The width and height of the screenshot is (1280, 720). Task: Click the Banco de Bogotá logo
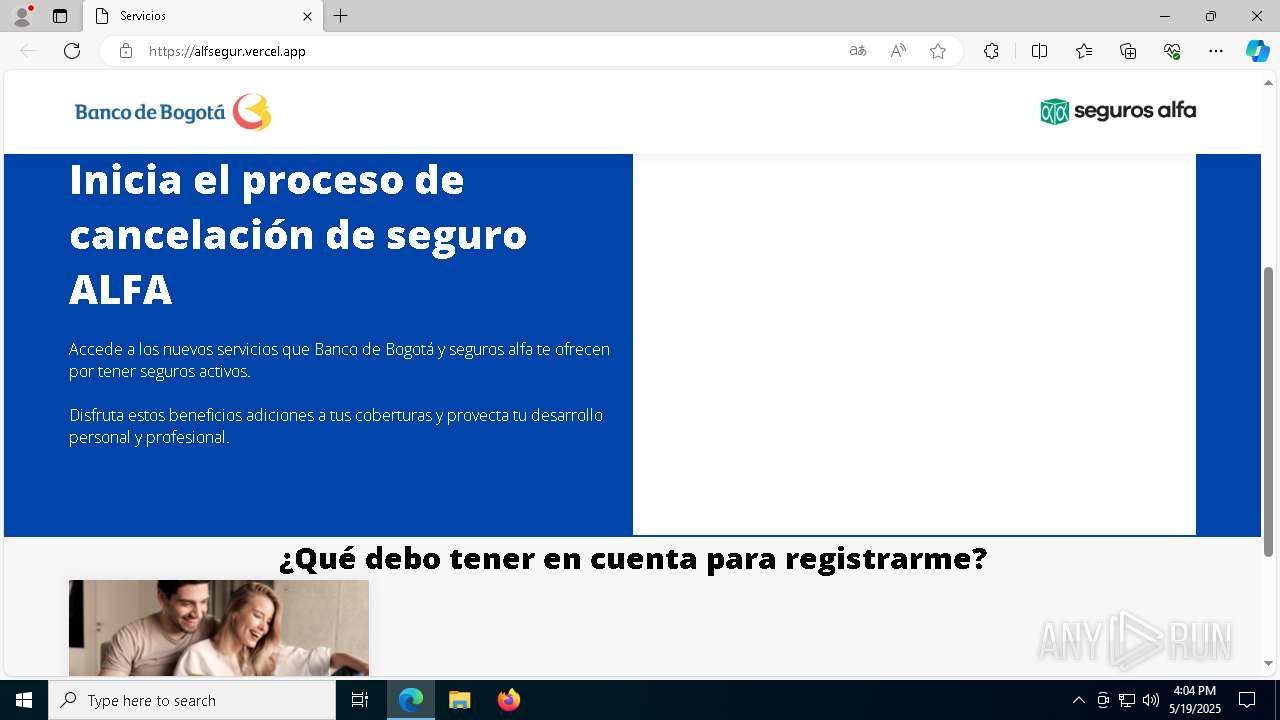[173, 112]
